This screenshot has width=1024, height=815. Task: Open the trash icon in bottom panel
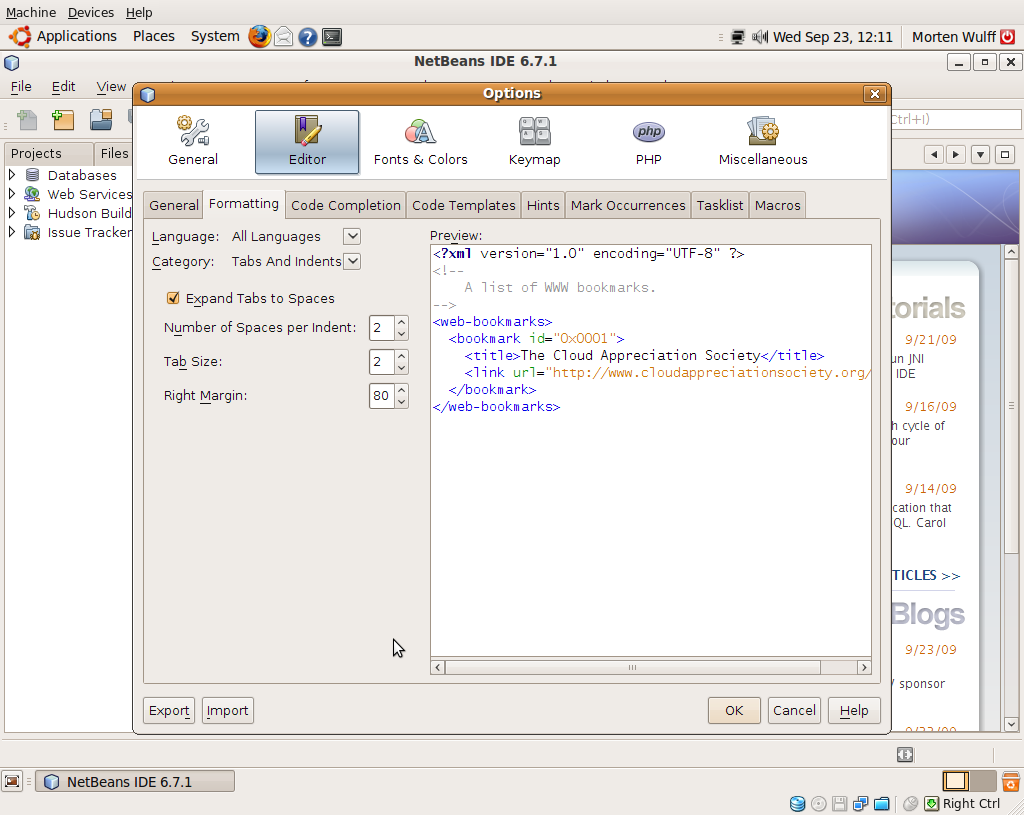(1010, 781)
